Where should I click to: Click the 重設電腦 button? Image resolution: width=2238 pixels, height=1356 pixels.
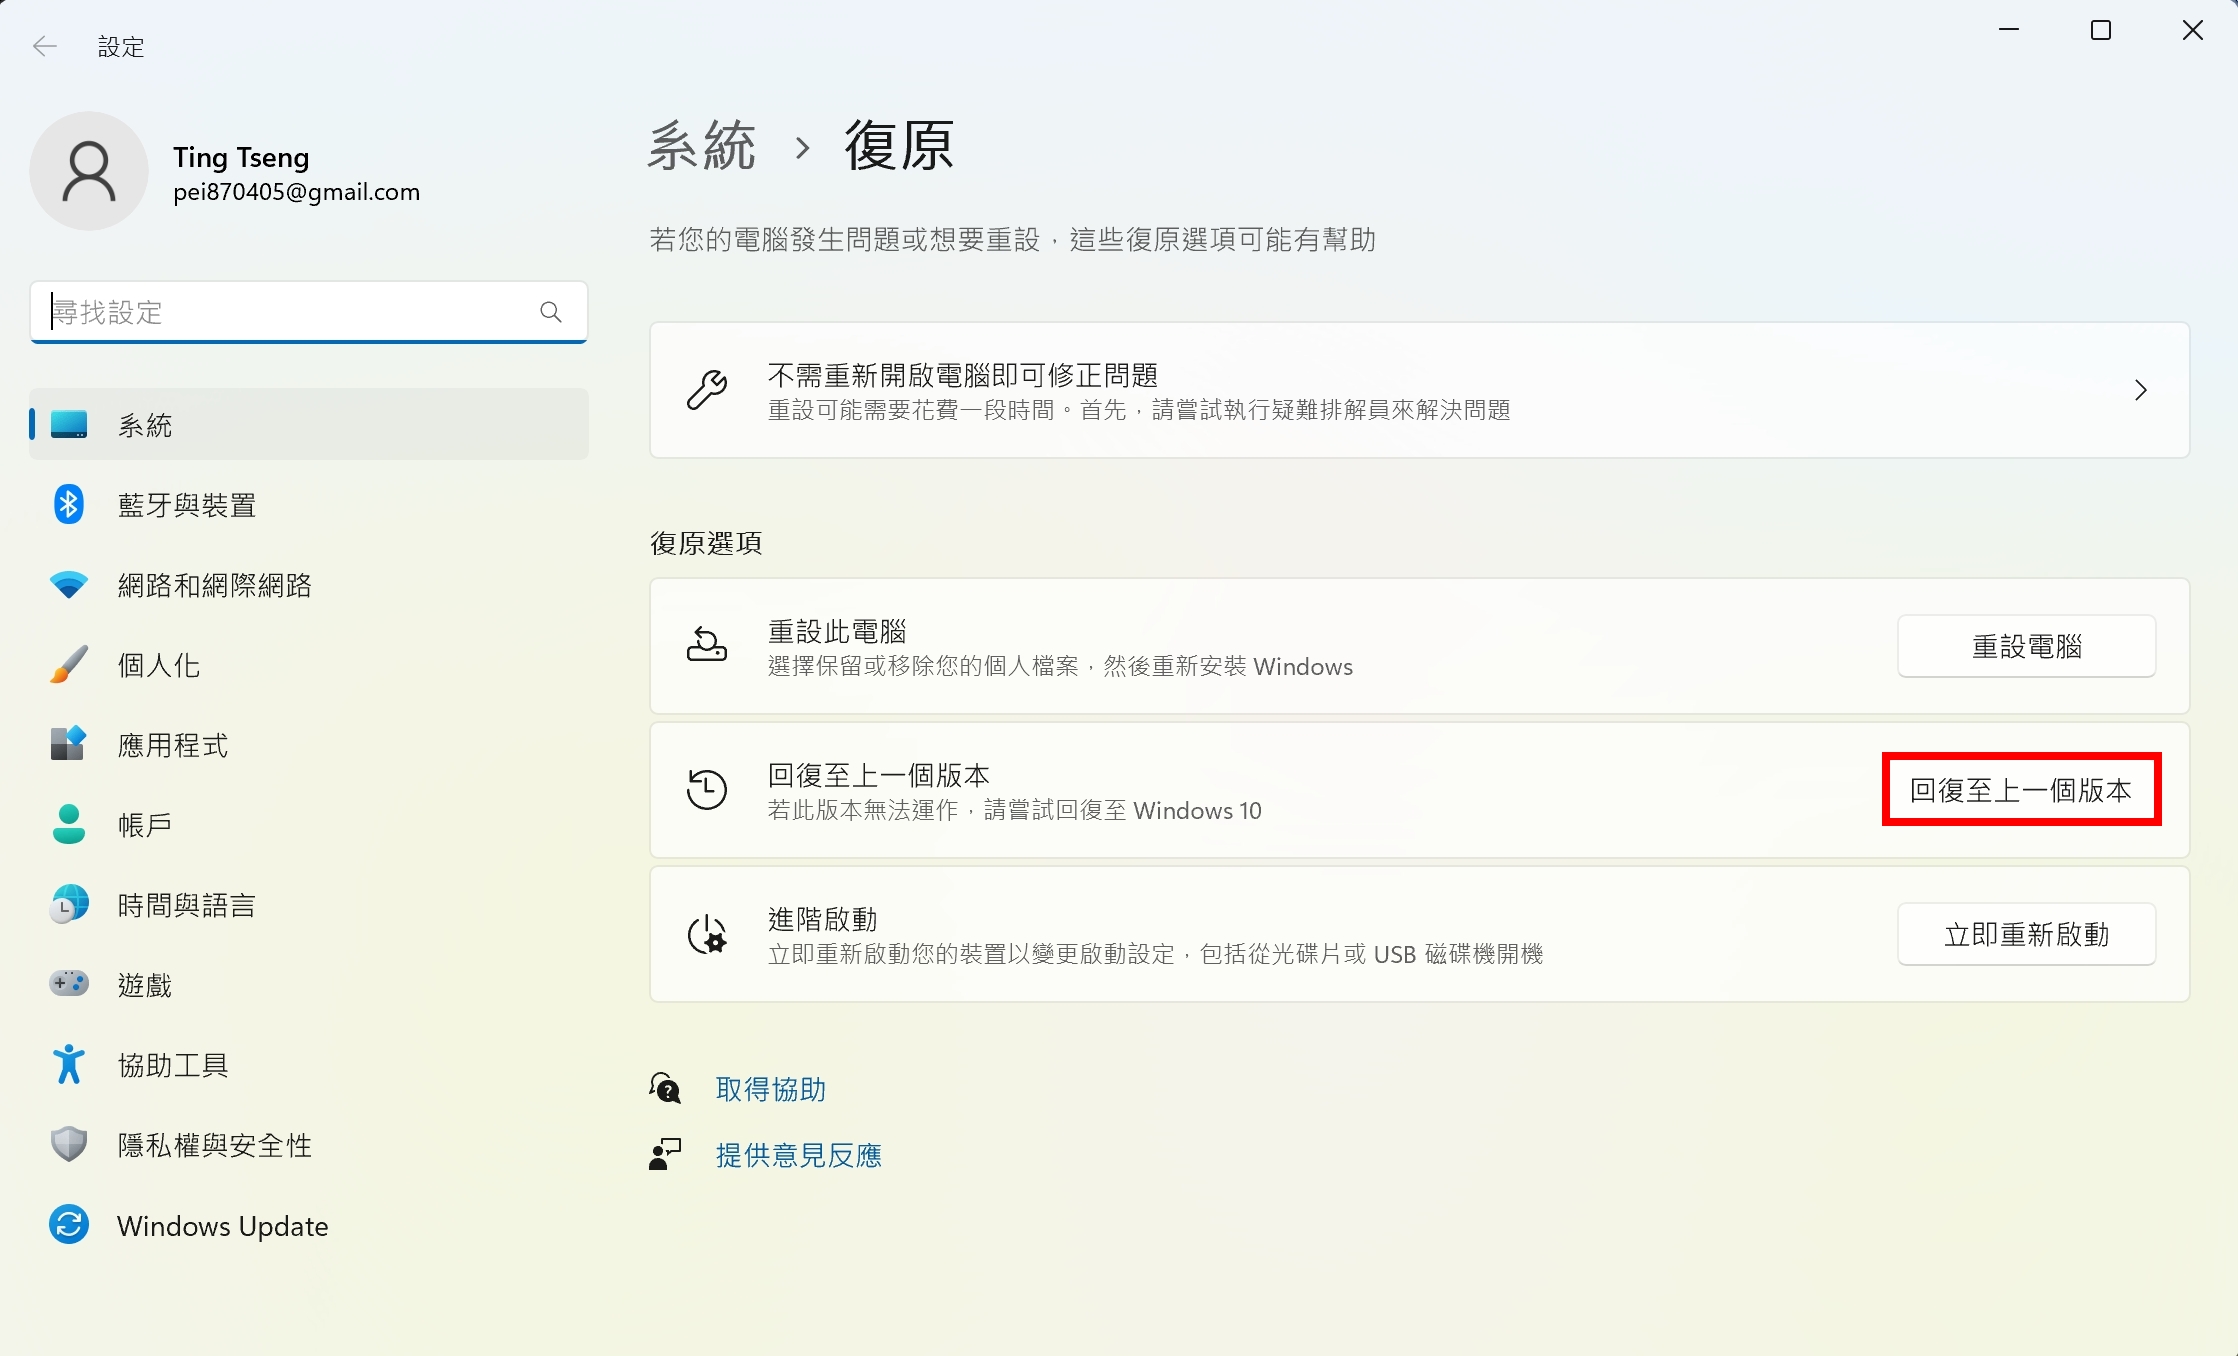2026,646
